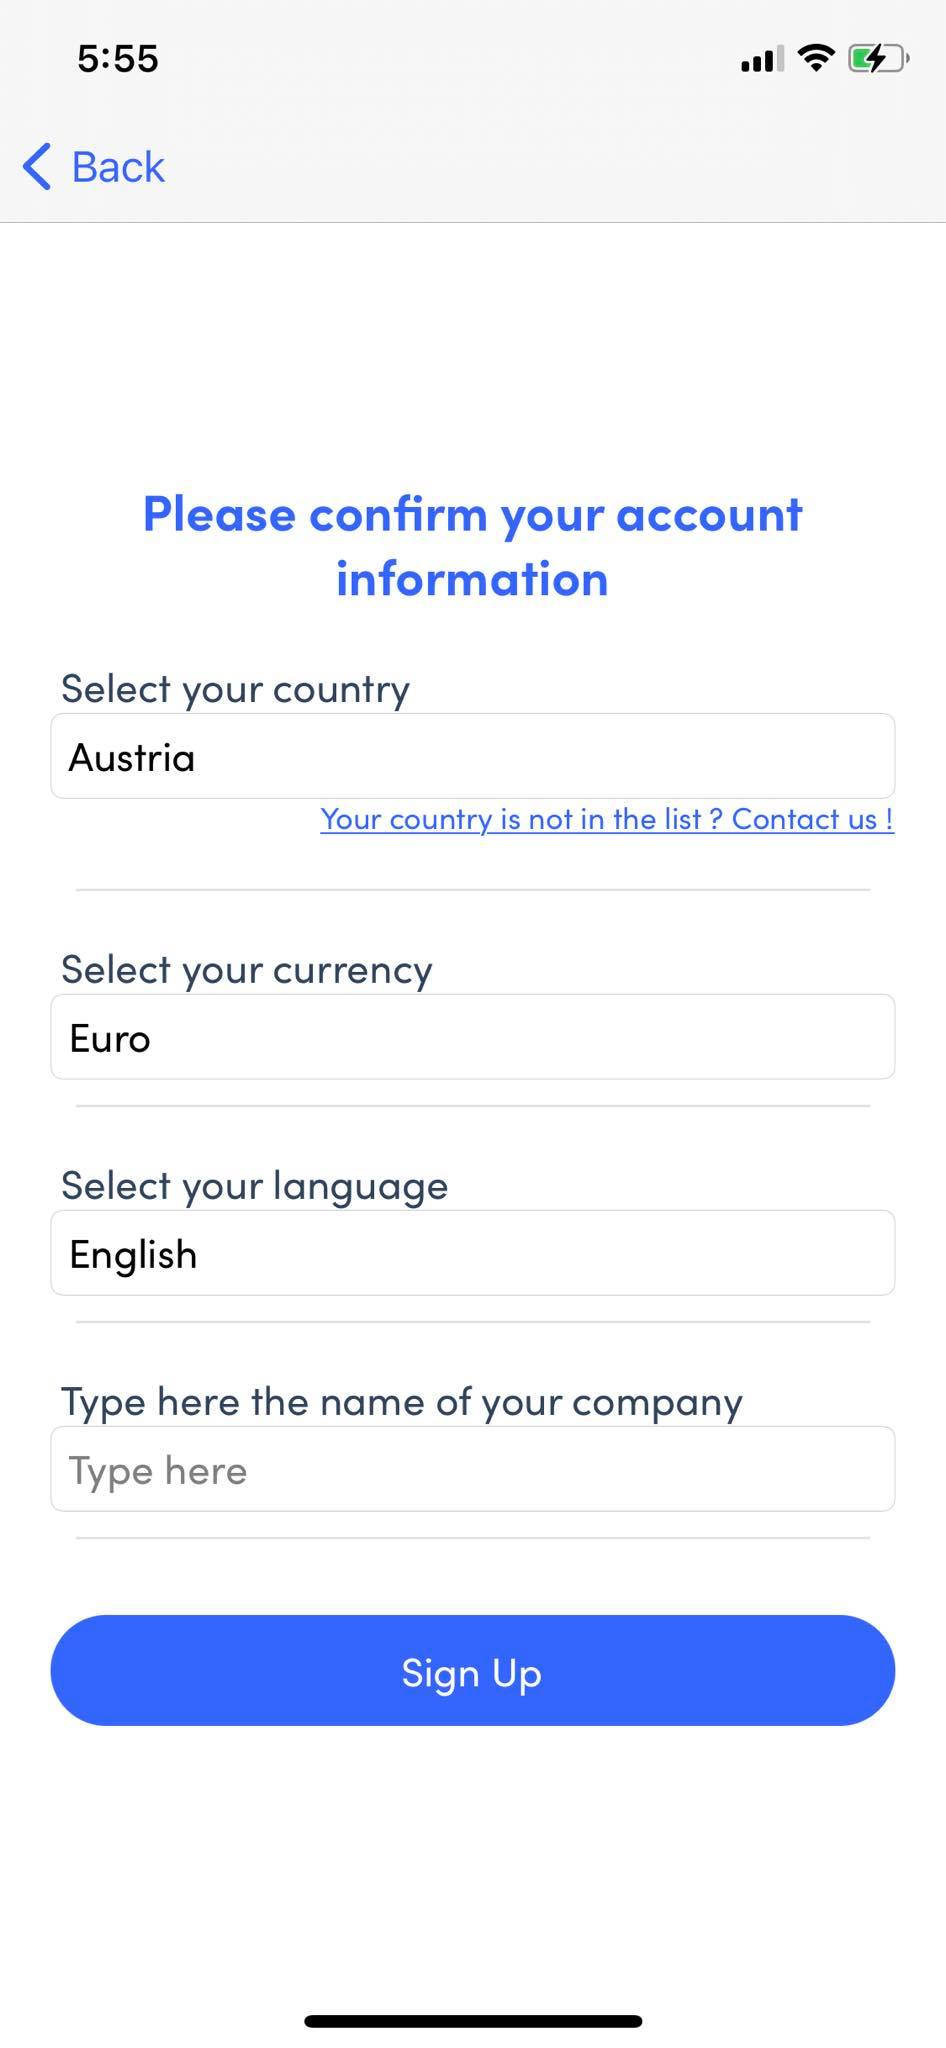Click the divider line above Sign Up
This screenshot has height=2048, width=946.
pos(472,1538)
